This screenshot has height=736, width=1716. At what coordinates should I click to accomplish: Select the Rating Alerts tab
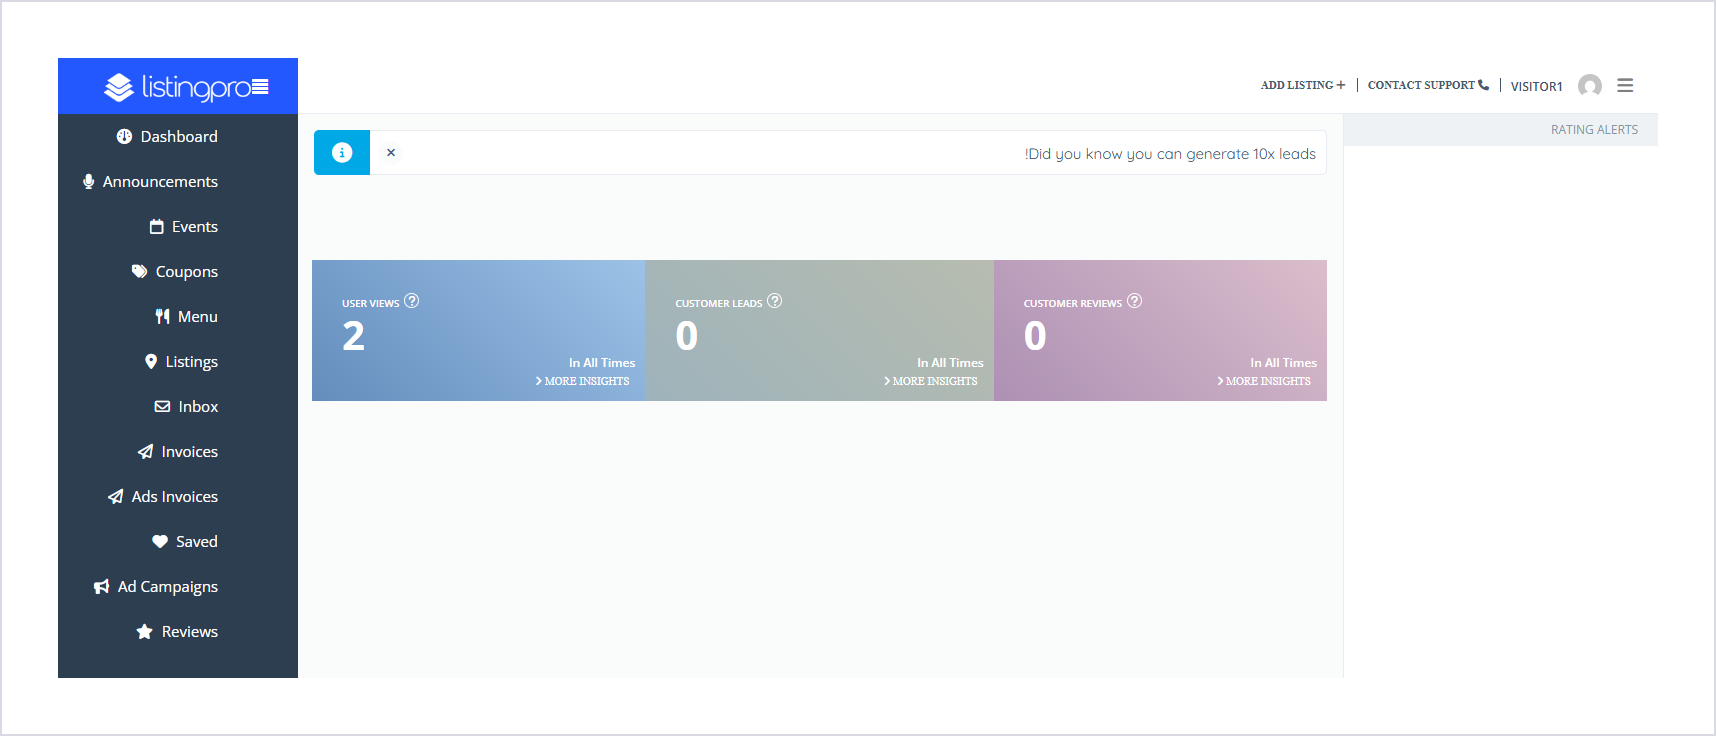pos(1594,130)
